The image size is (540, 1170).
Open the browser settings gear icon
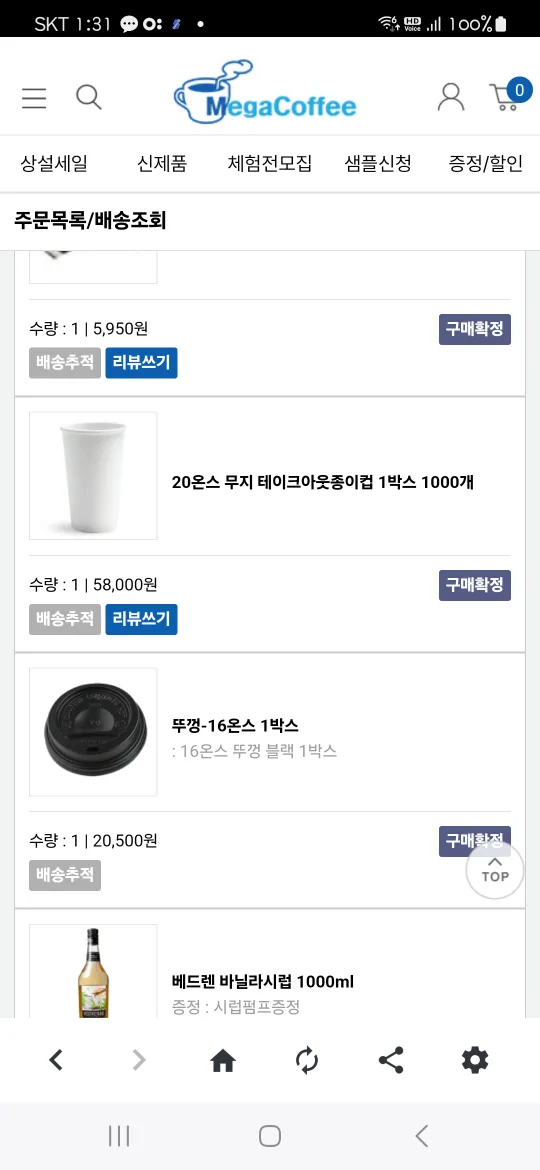tap(474, 1060)
